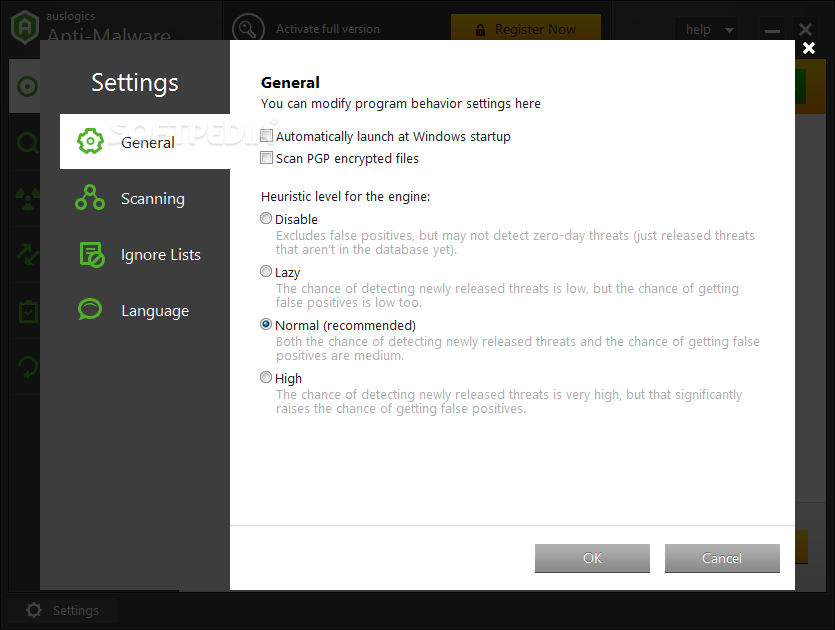Enable Scan PGP encrypted files checkbox
The image size is (835, 630).
pyautogui.click(x=266, y=158)
